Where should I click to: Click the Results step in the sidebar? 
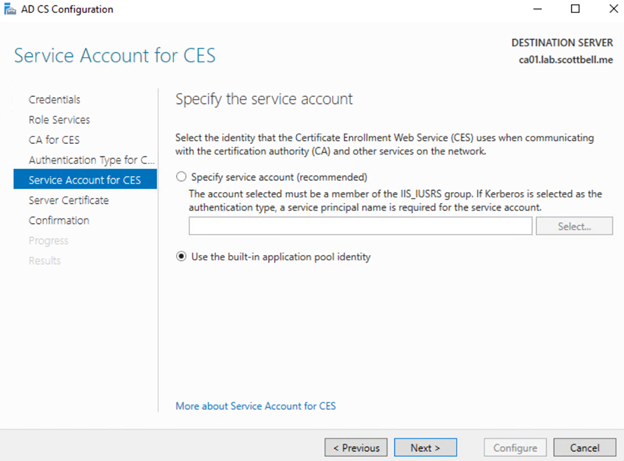point(44,260)
